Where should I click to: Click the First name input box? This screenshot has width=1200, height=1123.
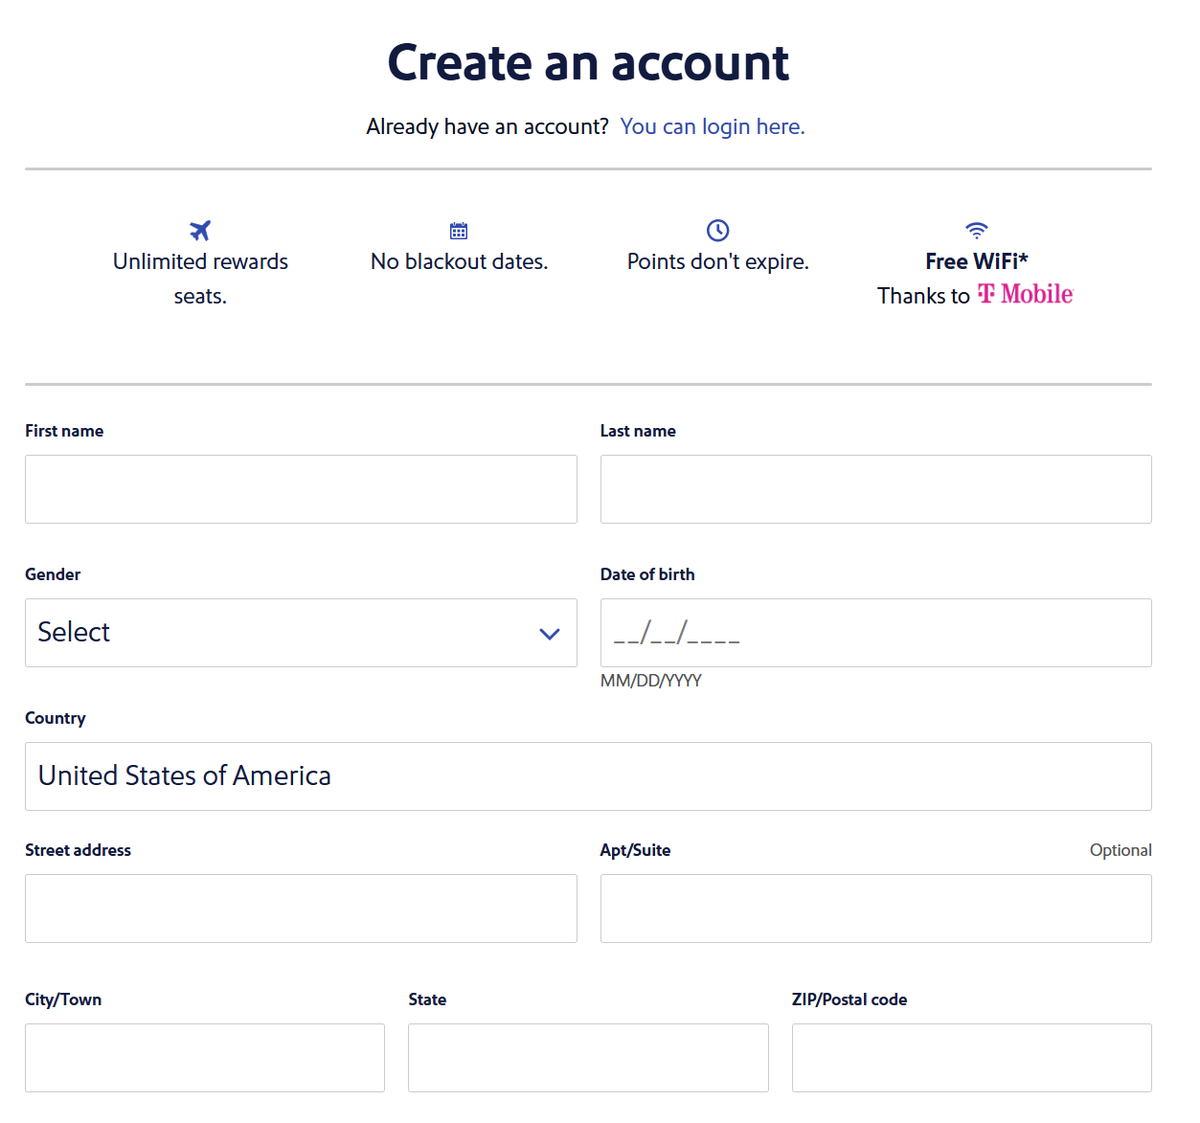[300, 489]
